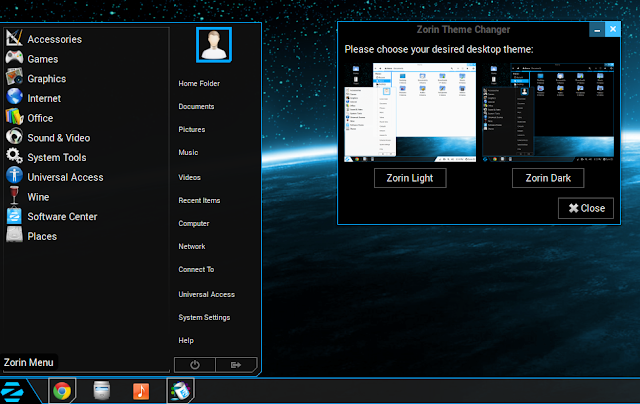Image resolution: width=640 pixels, height=404 pixels.
Task: Open Network link
Action: click(192, 246)
